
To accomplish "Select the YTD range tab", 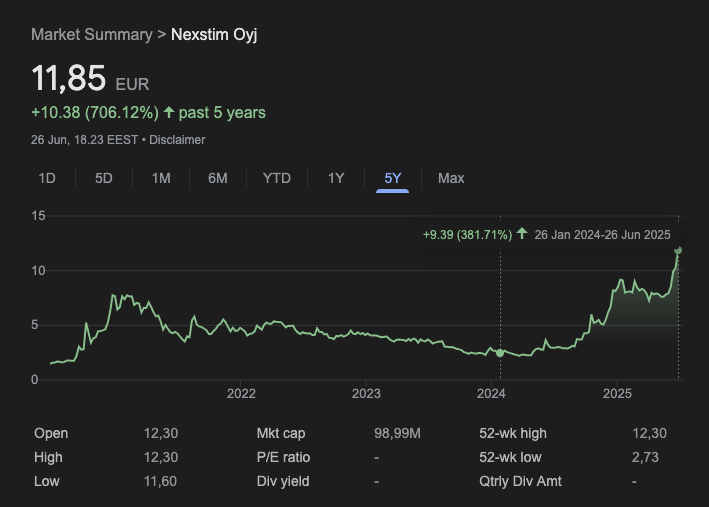I will click(277, 178).
